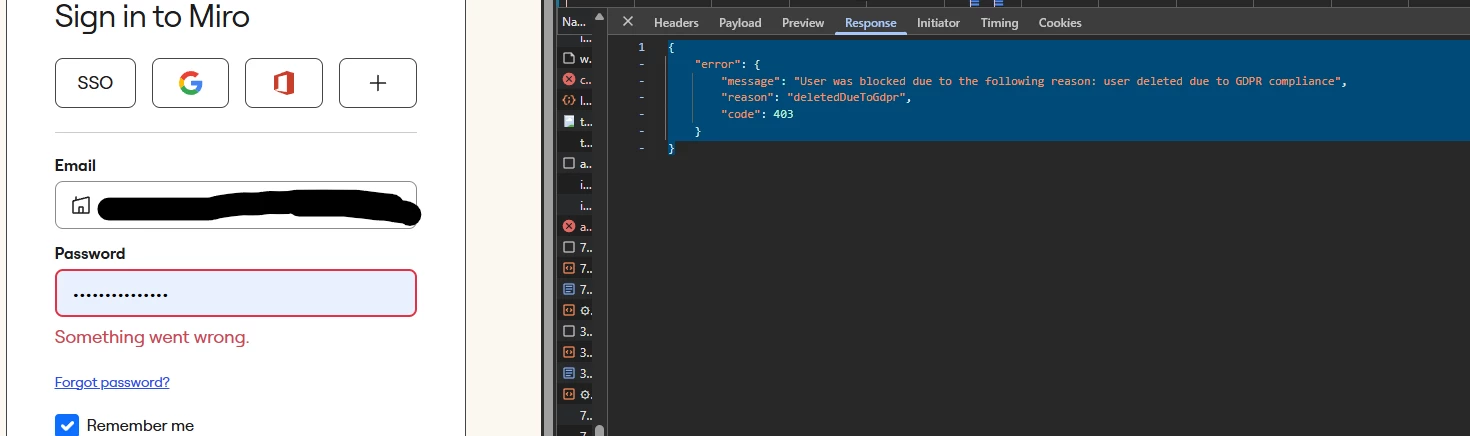Select the failed 'a...' request with red error icon
The width and height of the screenshot is (1470, 436).
577,227
